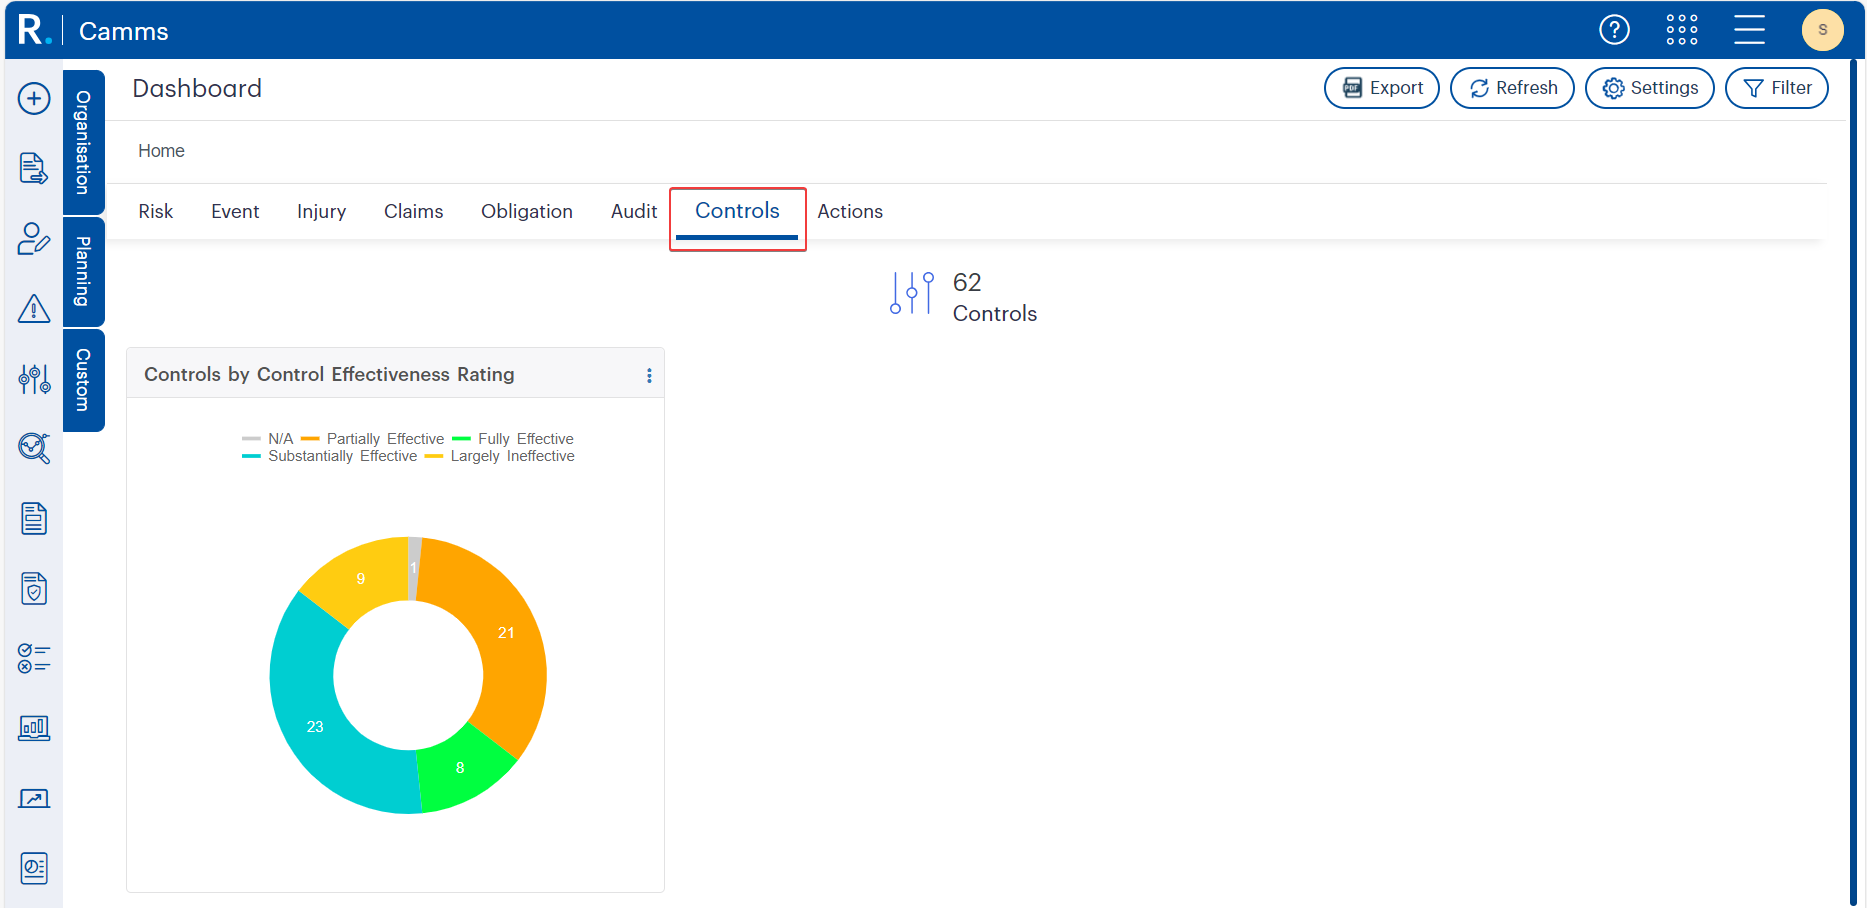This screenshot has width=1867, height=908.
Task: Select the Controls tab
Action: click(737, 211)
